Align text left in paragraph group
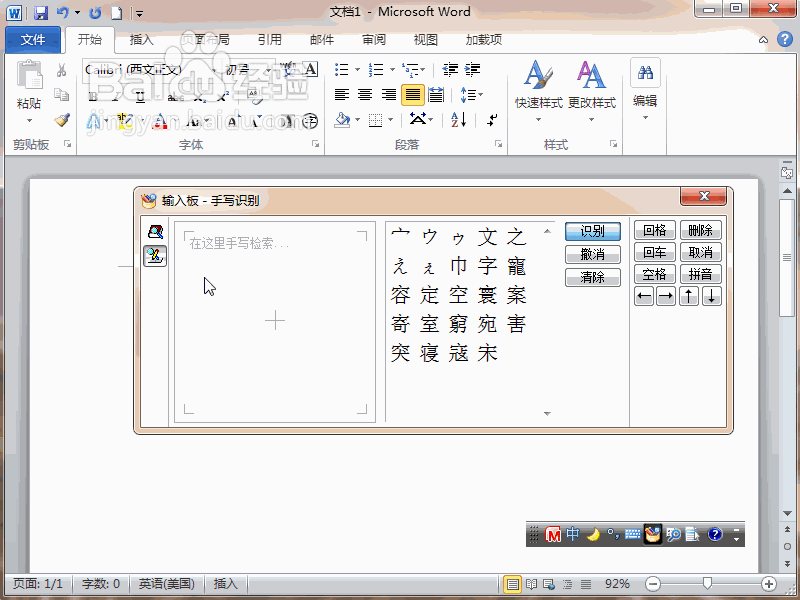 click(x=341, y=95)
